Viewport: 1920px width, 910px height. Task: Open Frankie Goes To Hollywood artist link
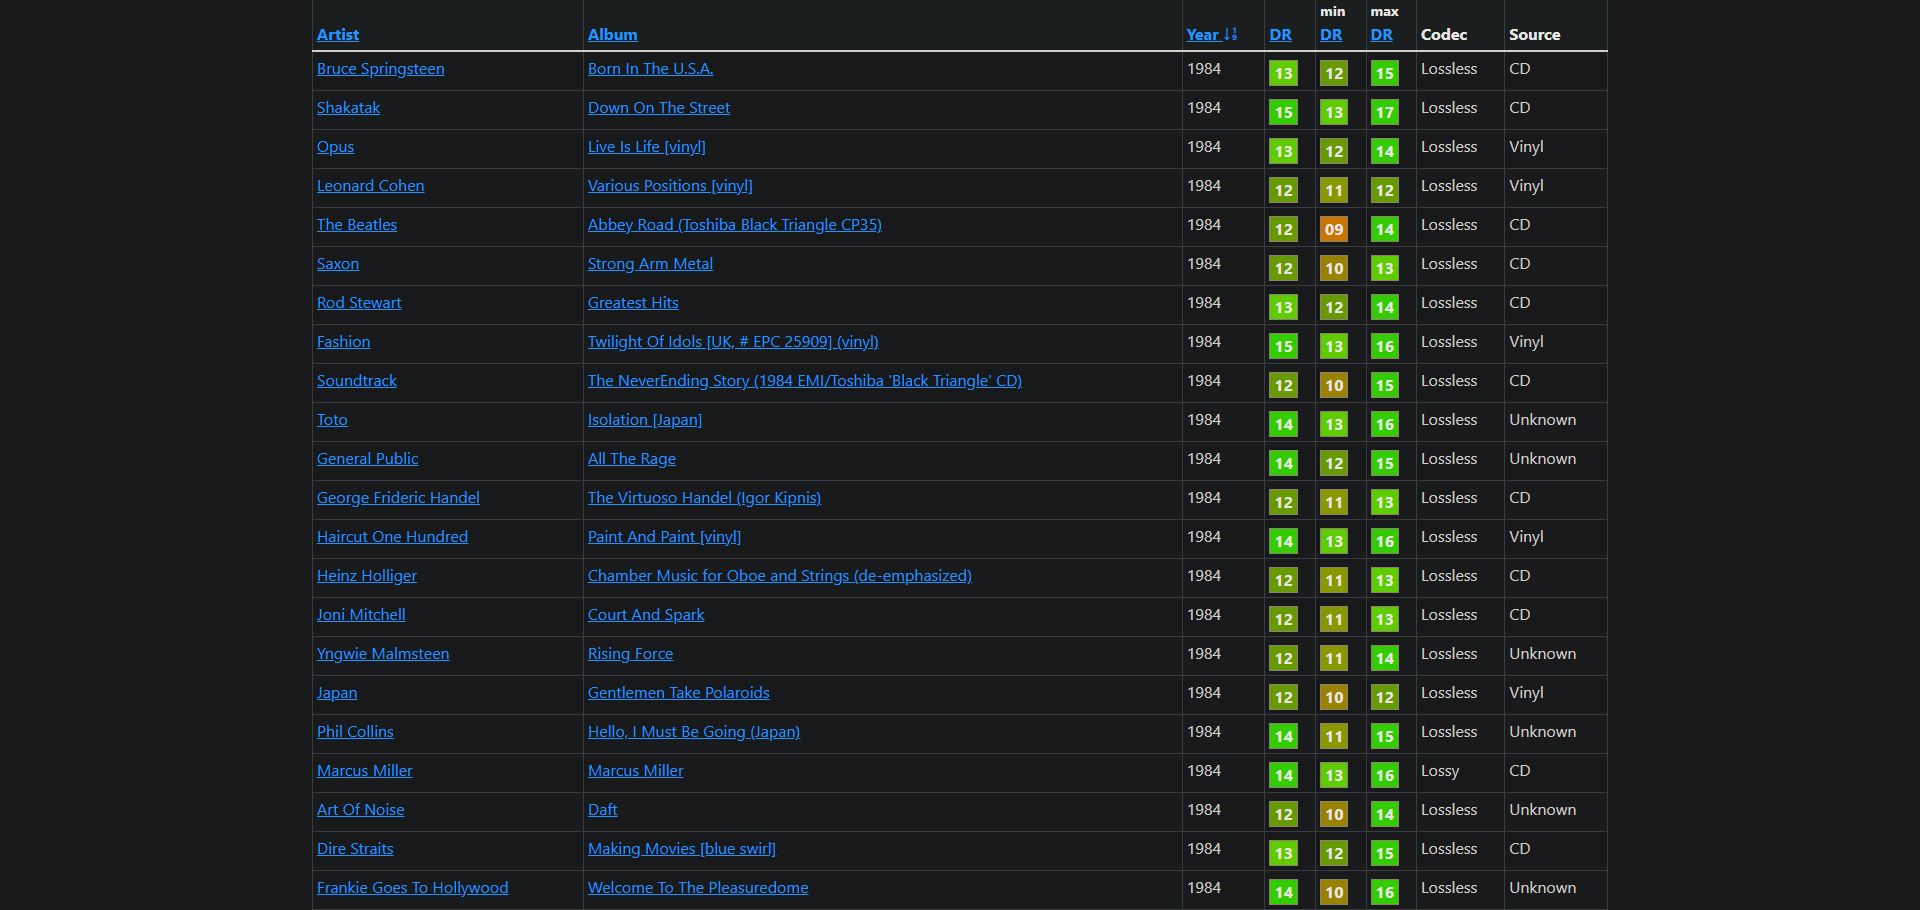[412, 888]
